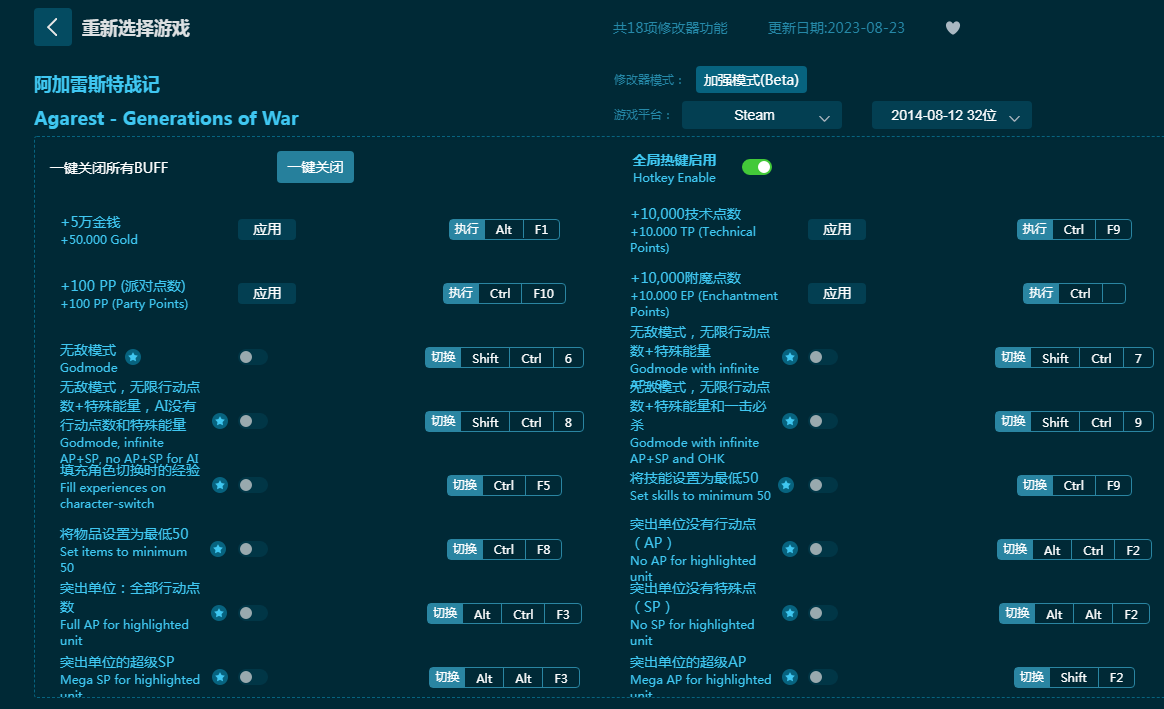Click star icon beside No AP for highlighted unit
The width and height of the screenshot is (1164, 709).
790,549
